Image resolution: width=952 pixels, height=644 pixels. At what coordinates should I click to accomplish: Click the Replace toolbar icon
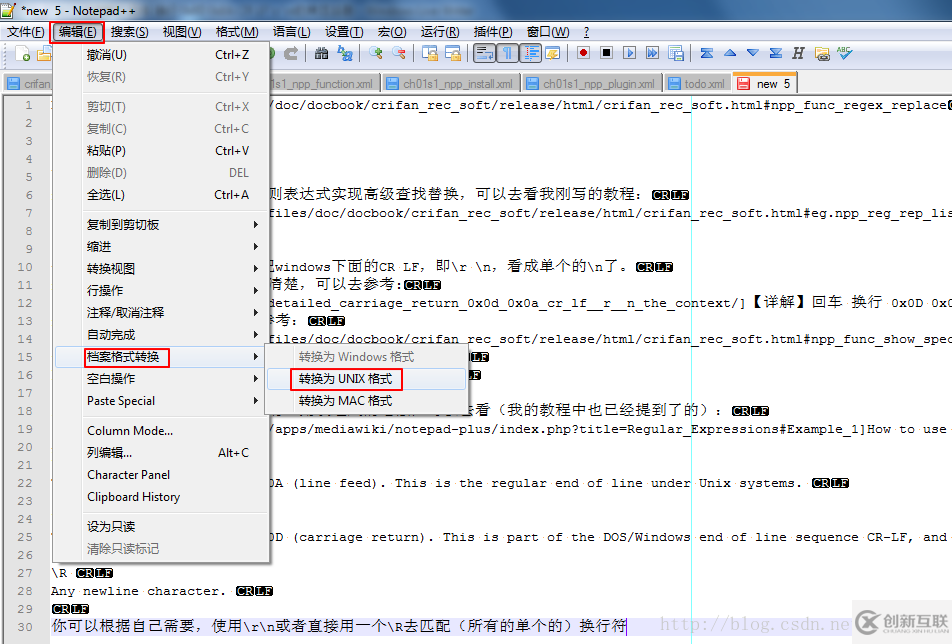coord(345,53)
